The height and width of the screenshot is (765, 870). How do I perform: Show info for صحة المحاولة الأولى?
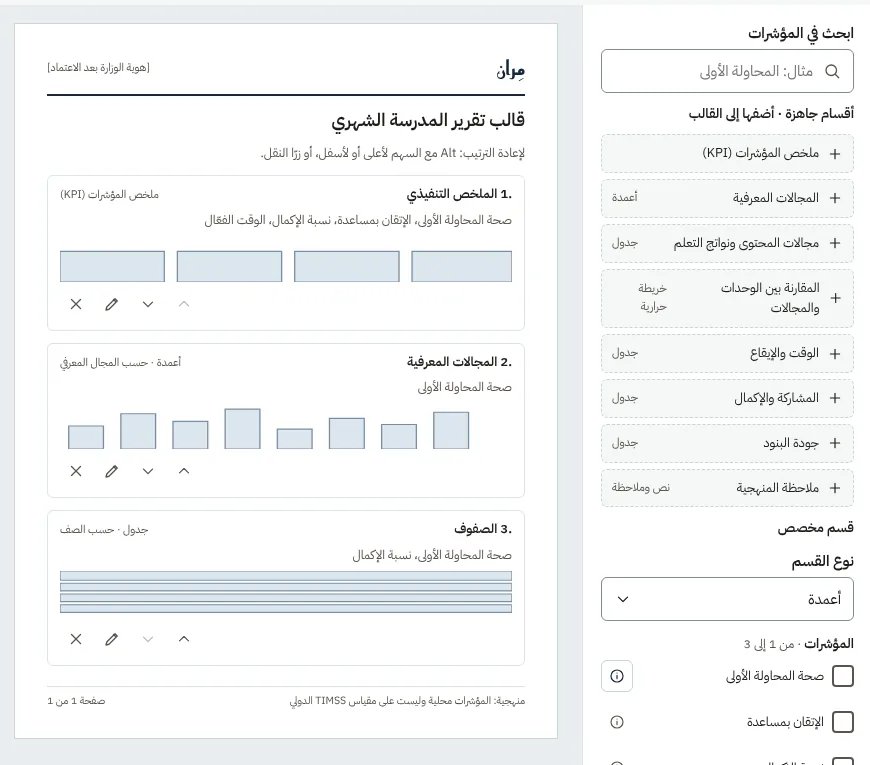616,676
